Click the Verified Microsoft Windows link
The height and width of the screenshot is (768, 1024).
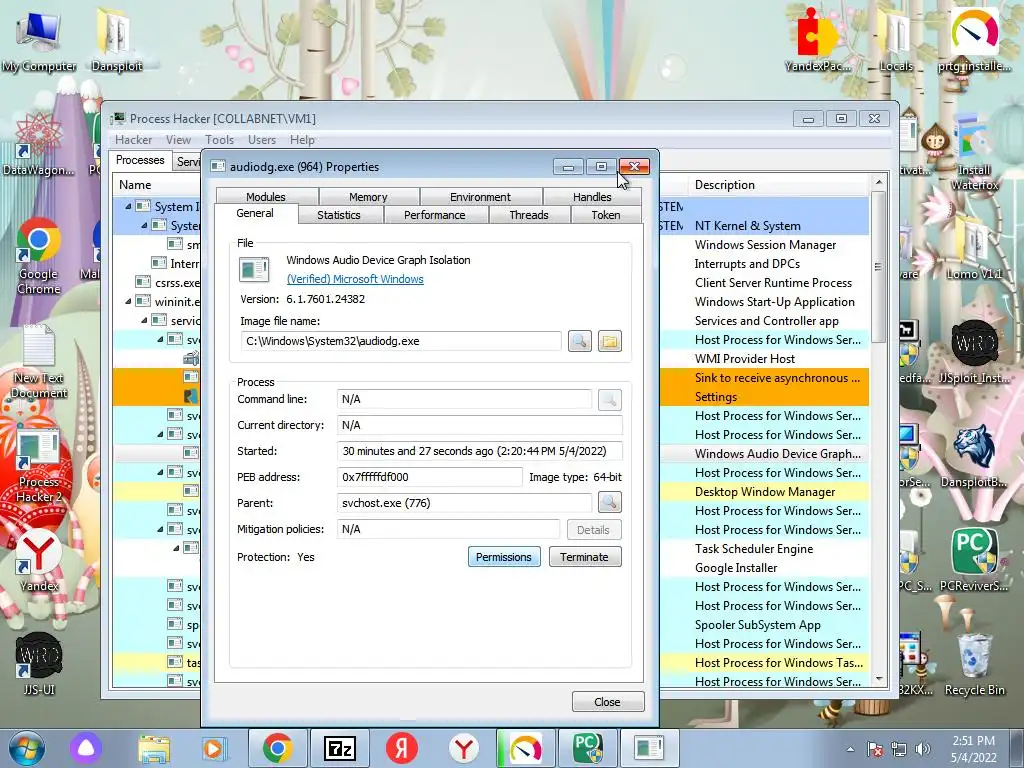coord(355,279)
